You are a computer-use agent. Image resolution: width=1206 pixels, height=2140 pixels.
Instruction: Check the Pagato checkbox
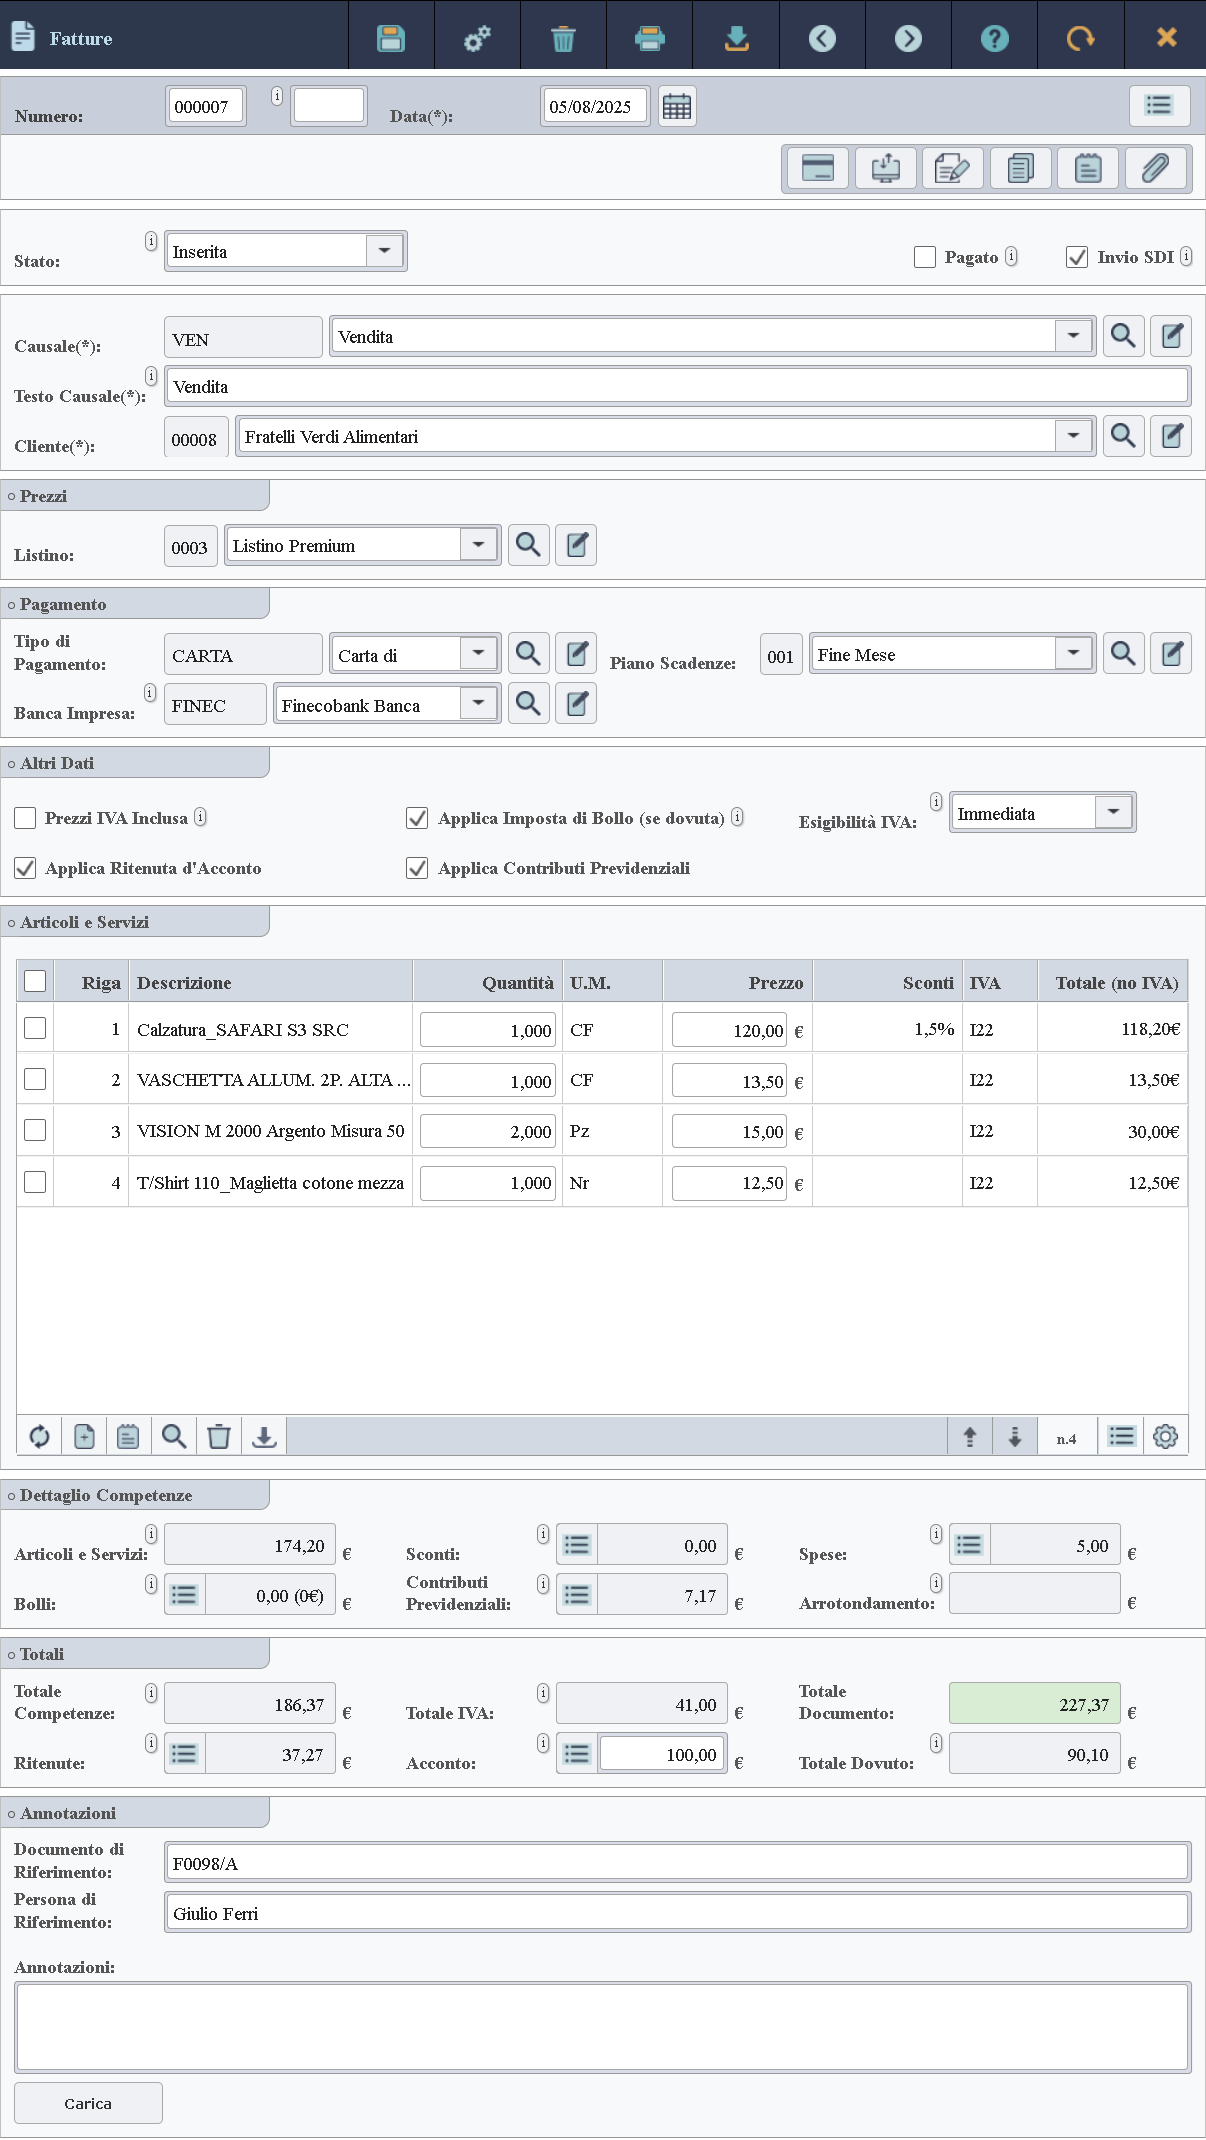click(x=925, y=257)
